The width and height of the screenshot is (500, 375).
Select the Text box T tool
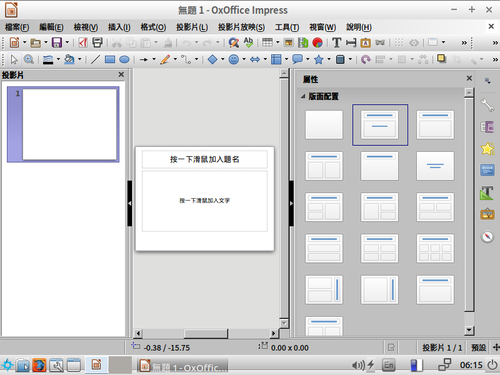point(337,42)
